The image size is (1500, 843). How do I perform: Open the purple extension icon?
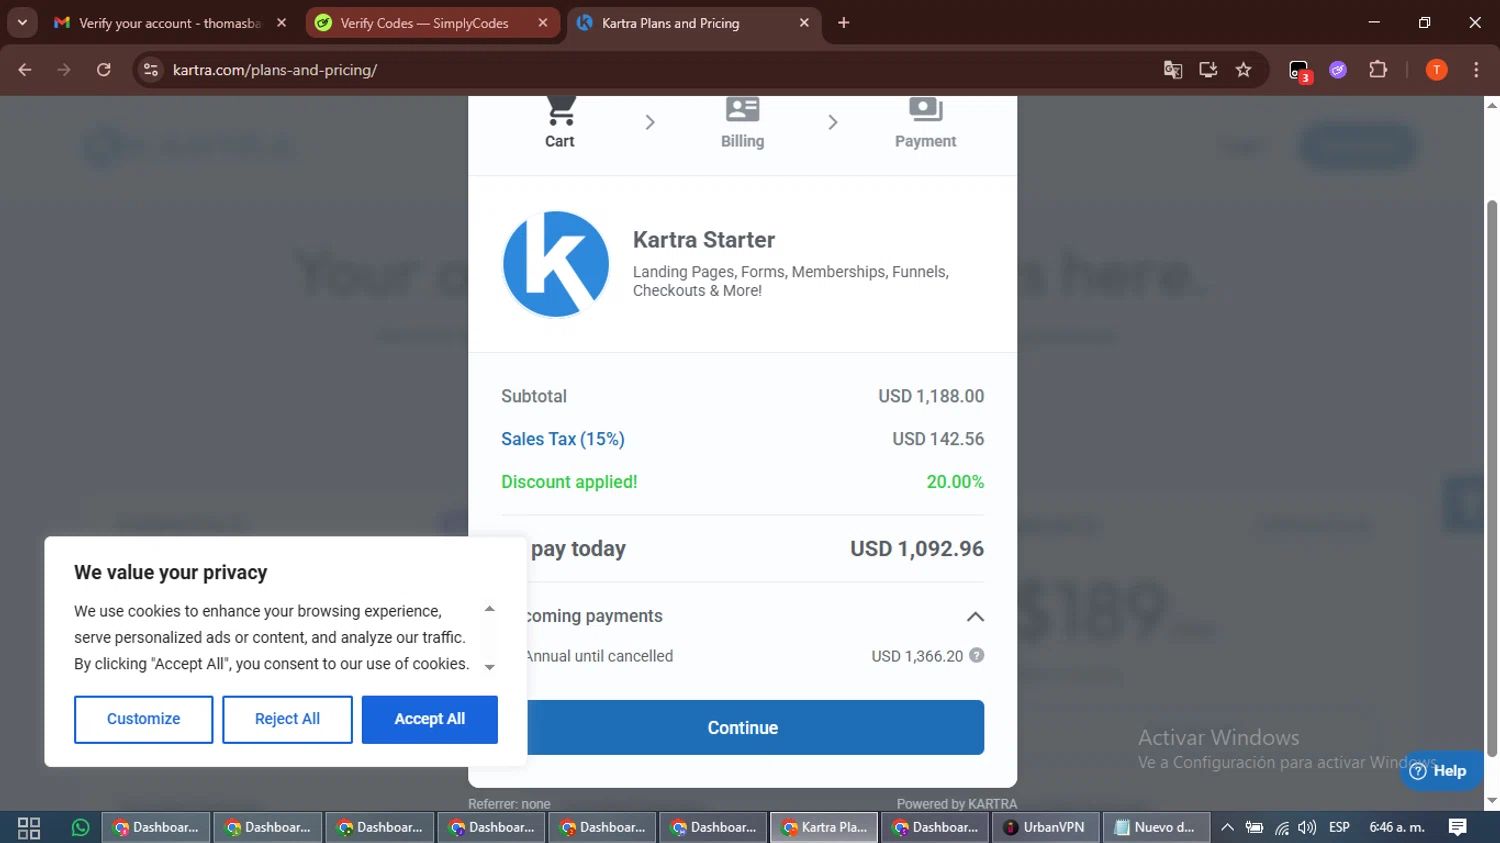(x=1338, y=70)
